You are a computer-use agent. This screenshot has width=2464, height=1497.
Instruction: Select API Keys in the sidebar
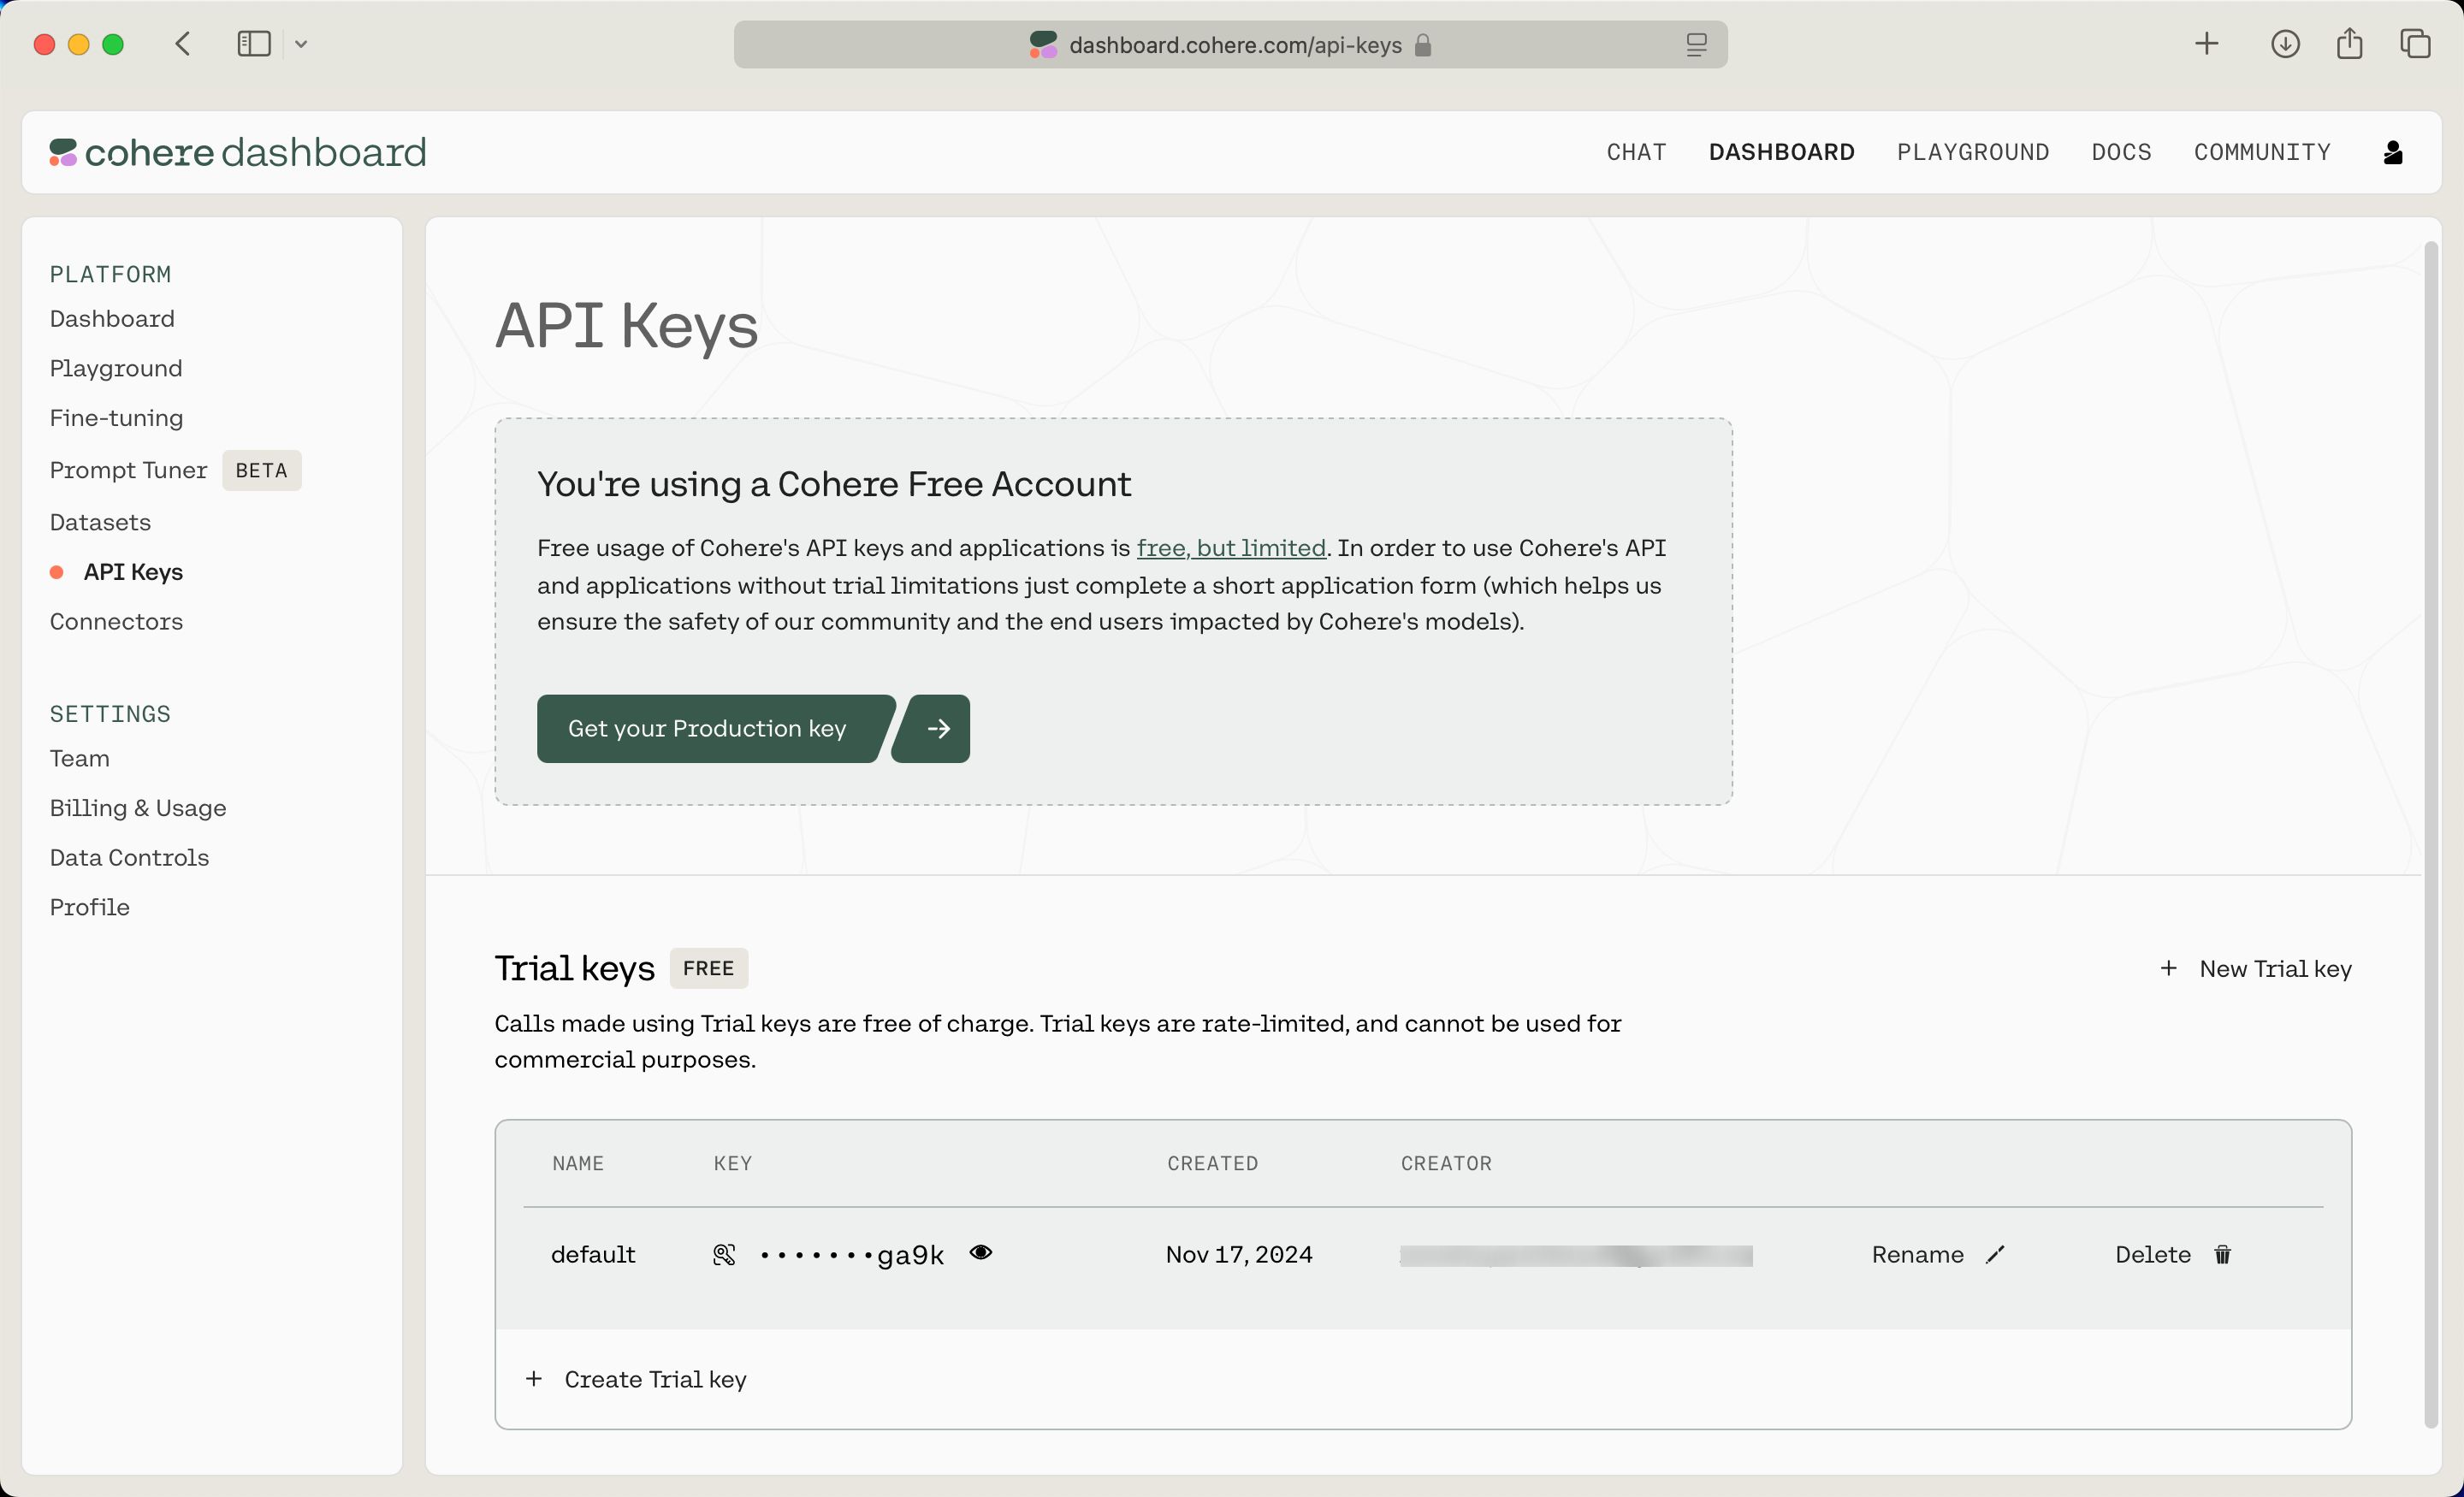133,572
